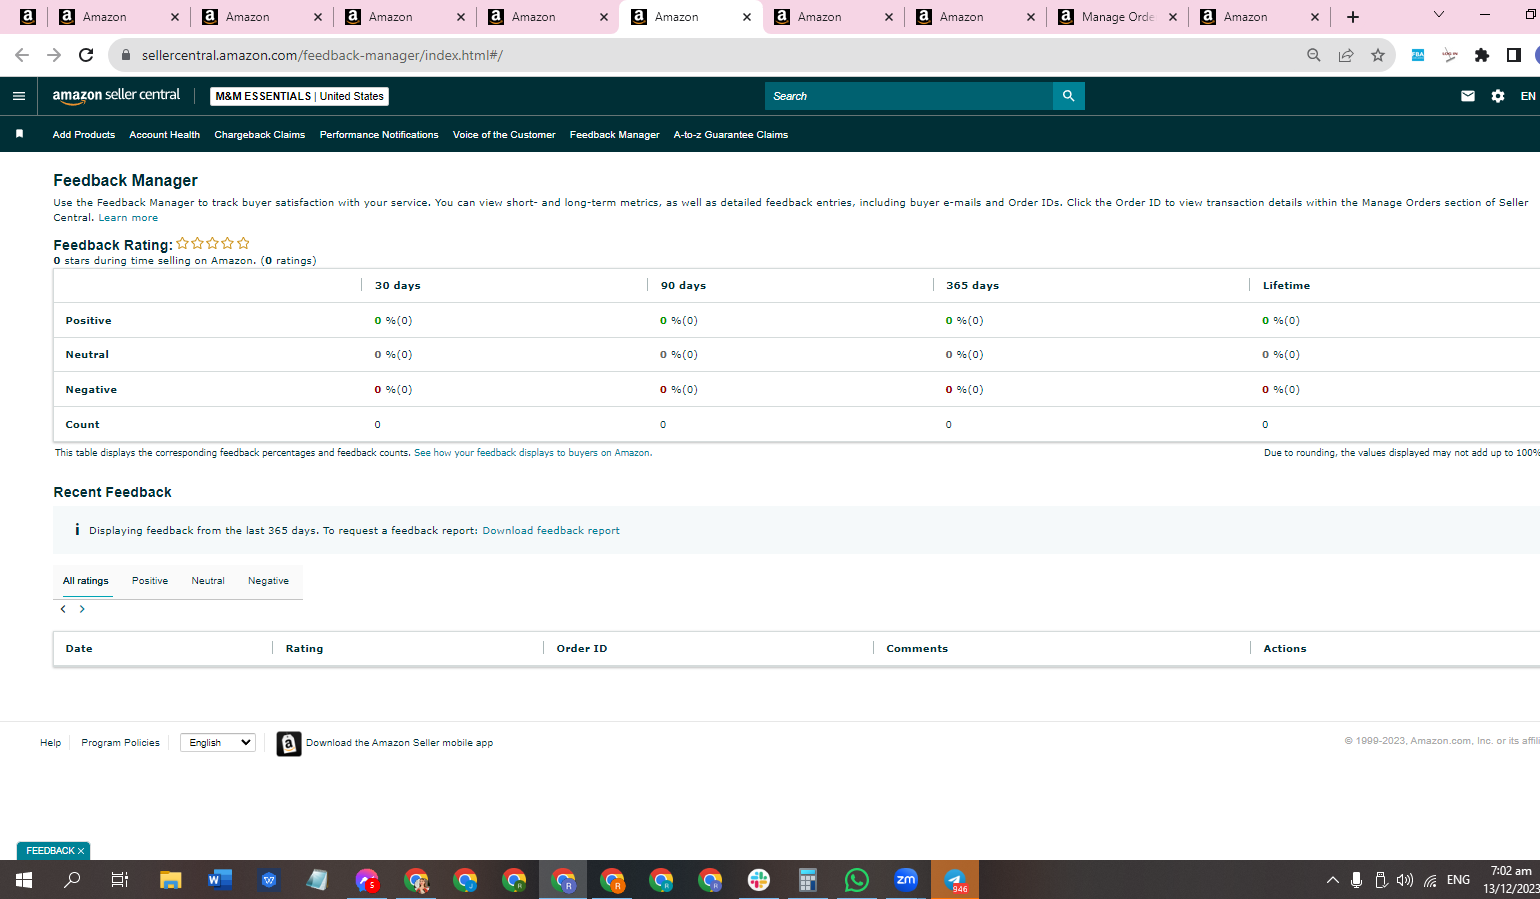Screen dimensions: 1540x899
Task: Show hidden system tray icons
Action: point(1332,880)
